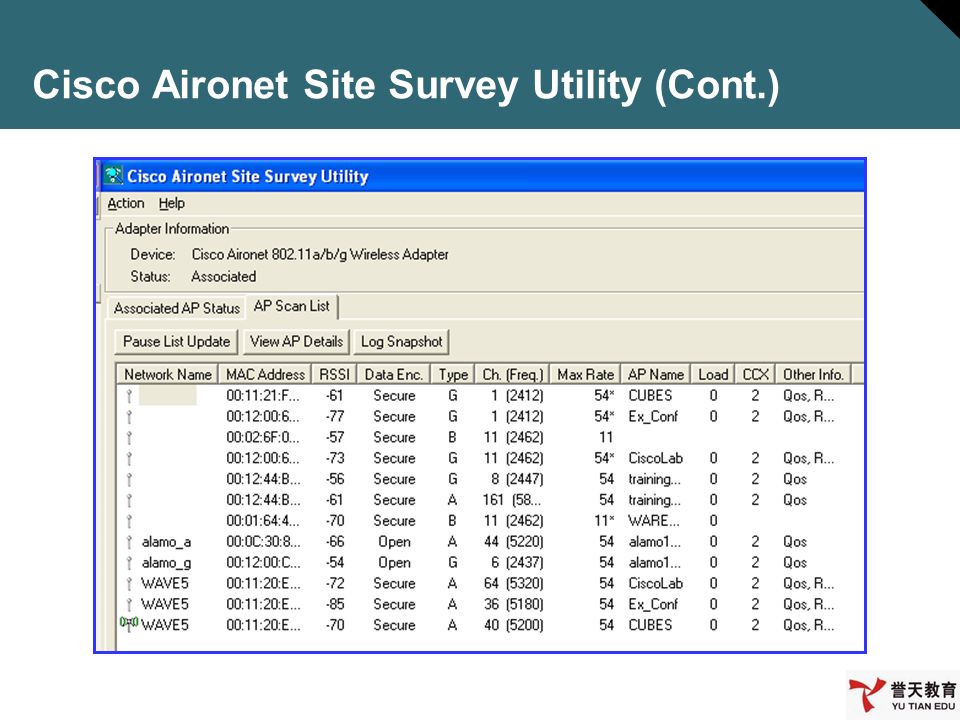Image resolution: width=960 pixels, height=720 pixels.
Task: Sort by the Network Name column header
Action: (x=167, y=374)
